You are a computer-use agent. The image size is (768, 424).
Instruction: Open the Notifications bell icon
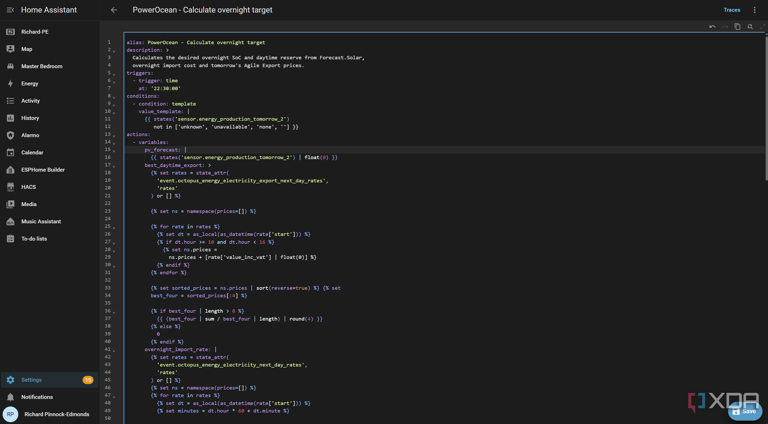tap(10, 397)
